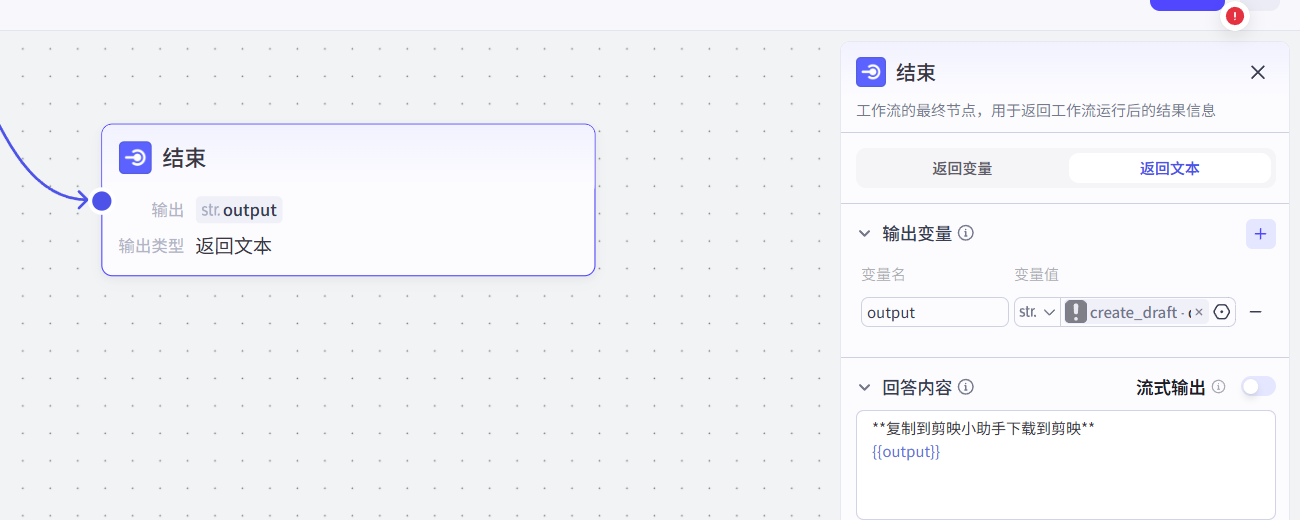Image resolution: width=1300 pixels, height=520 pixels.
Task: Click the node's input connection port
Action: 101,201
